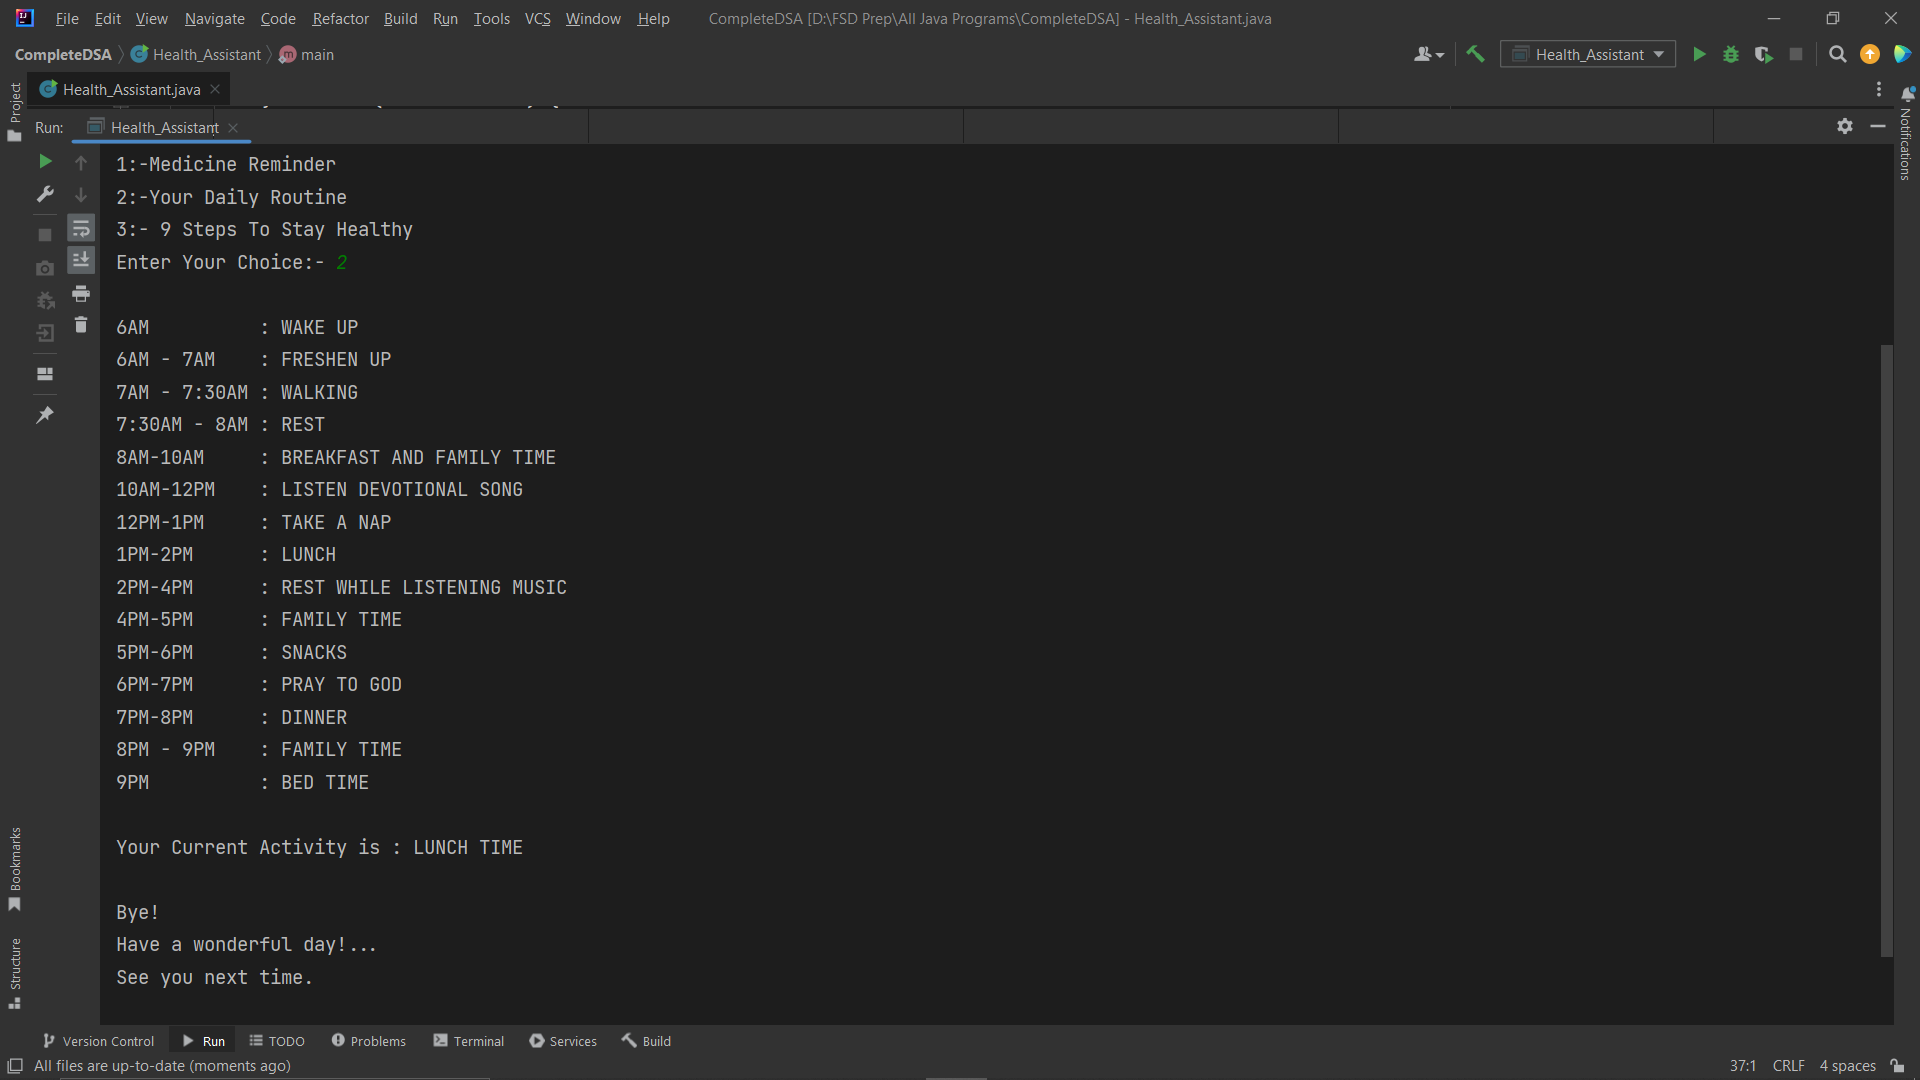1920x1080 pixels.
Task: Open Search Everywhere magnifier
Action: tap(1837, 54)
